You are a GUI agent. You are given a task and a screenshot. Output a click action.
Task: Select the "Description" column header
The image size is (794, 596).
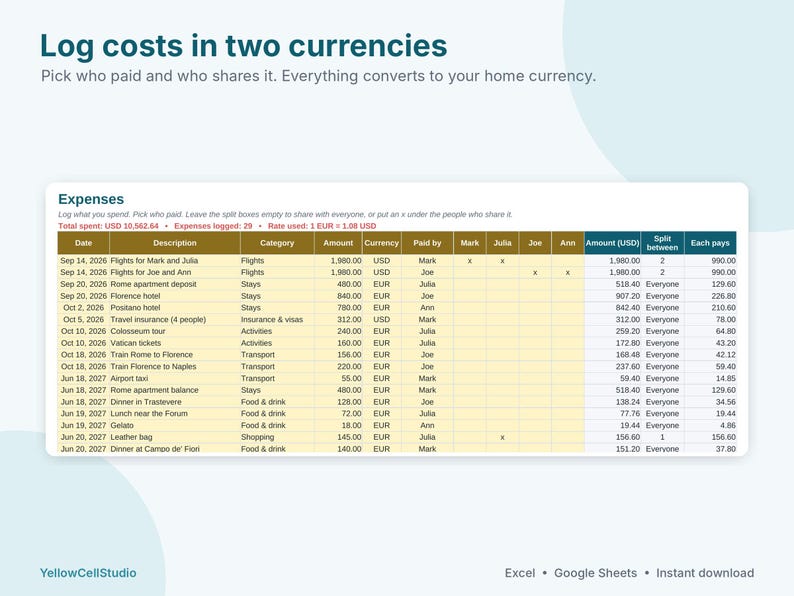(175, 243)
